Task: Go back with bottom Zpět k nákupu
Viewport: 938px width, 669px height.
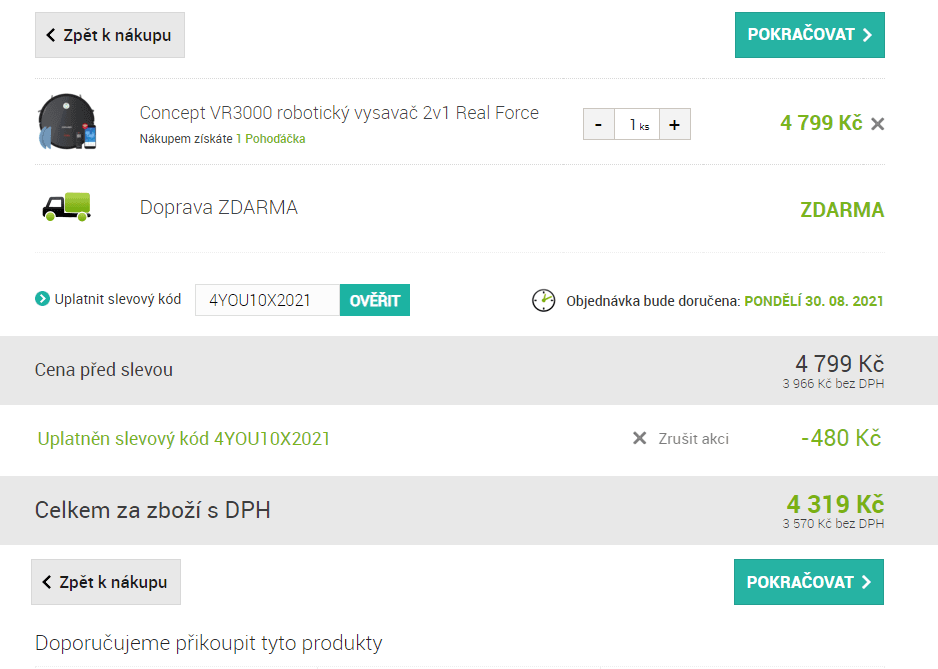Action: click(x=106, y=582)
